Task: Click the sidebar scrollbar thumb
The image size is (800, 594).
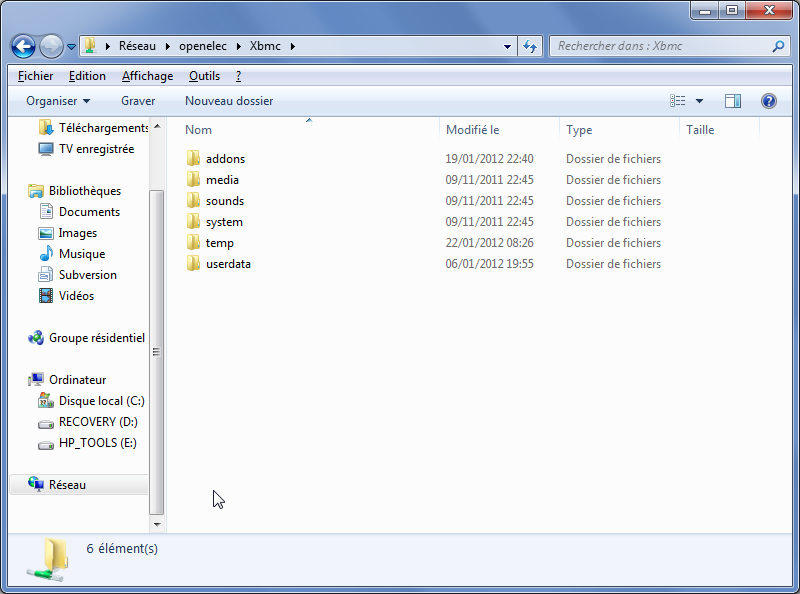Action: (157, 352)
